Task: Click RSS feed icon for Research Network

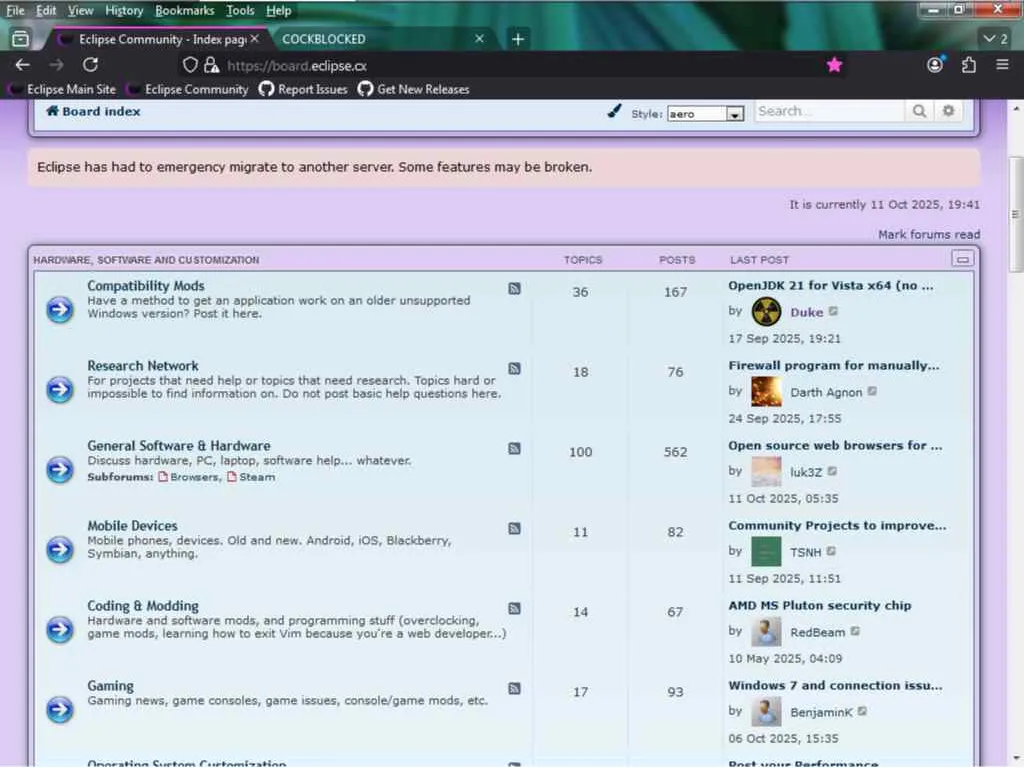Action: (x=515, y=368)
